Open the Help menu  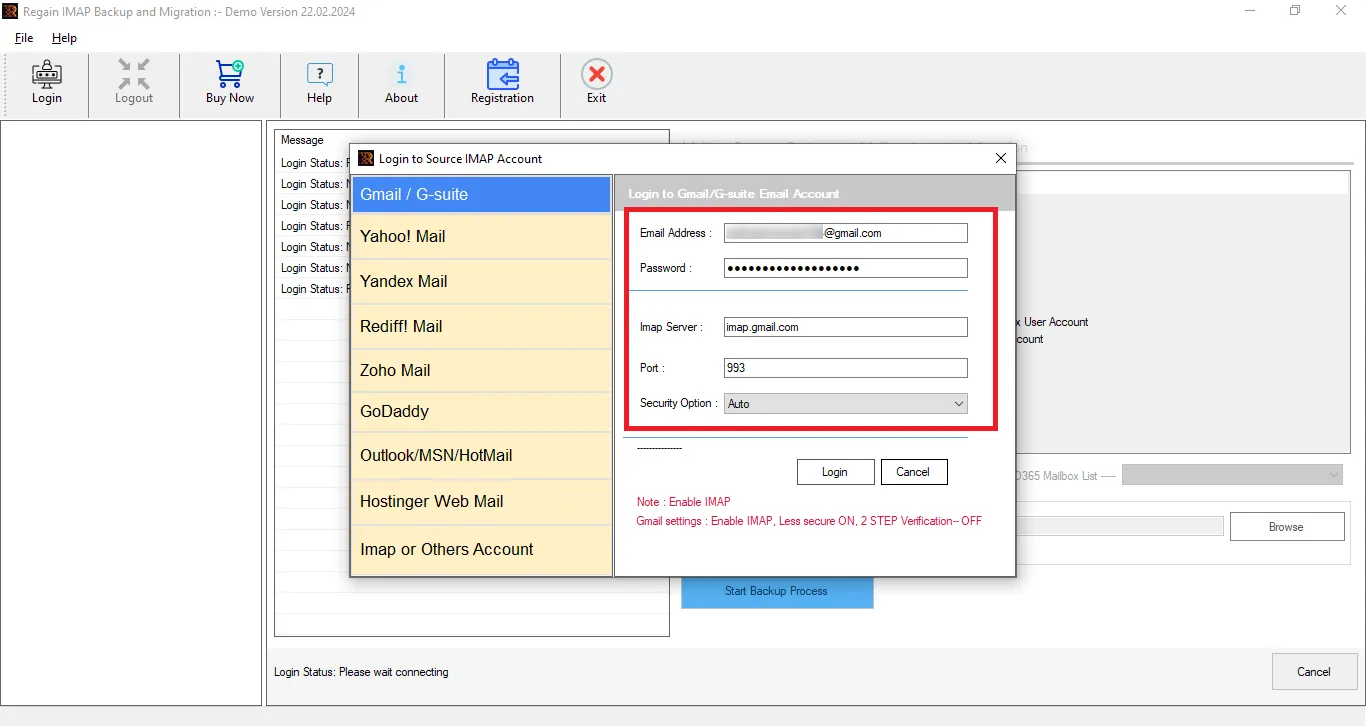[x=64, y=38]
